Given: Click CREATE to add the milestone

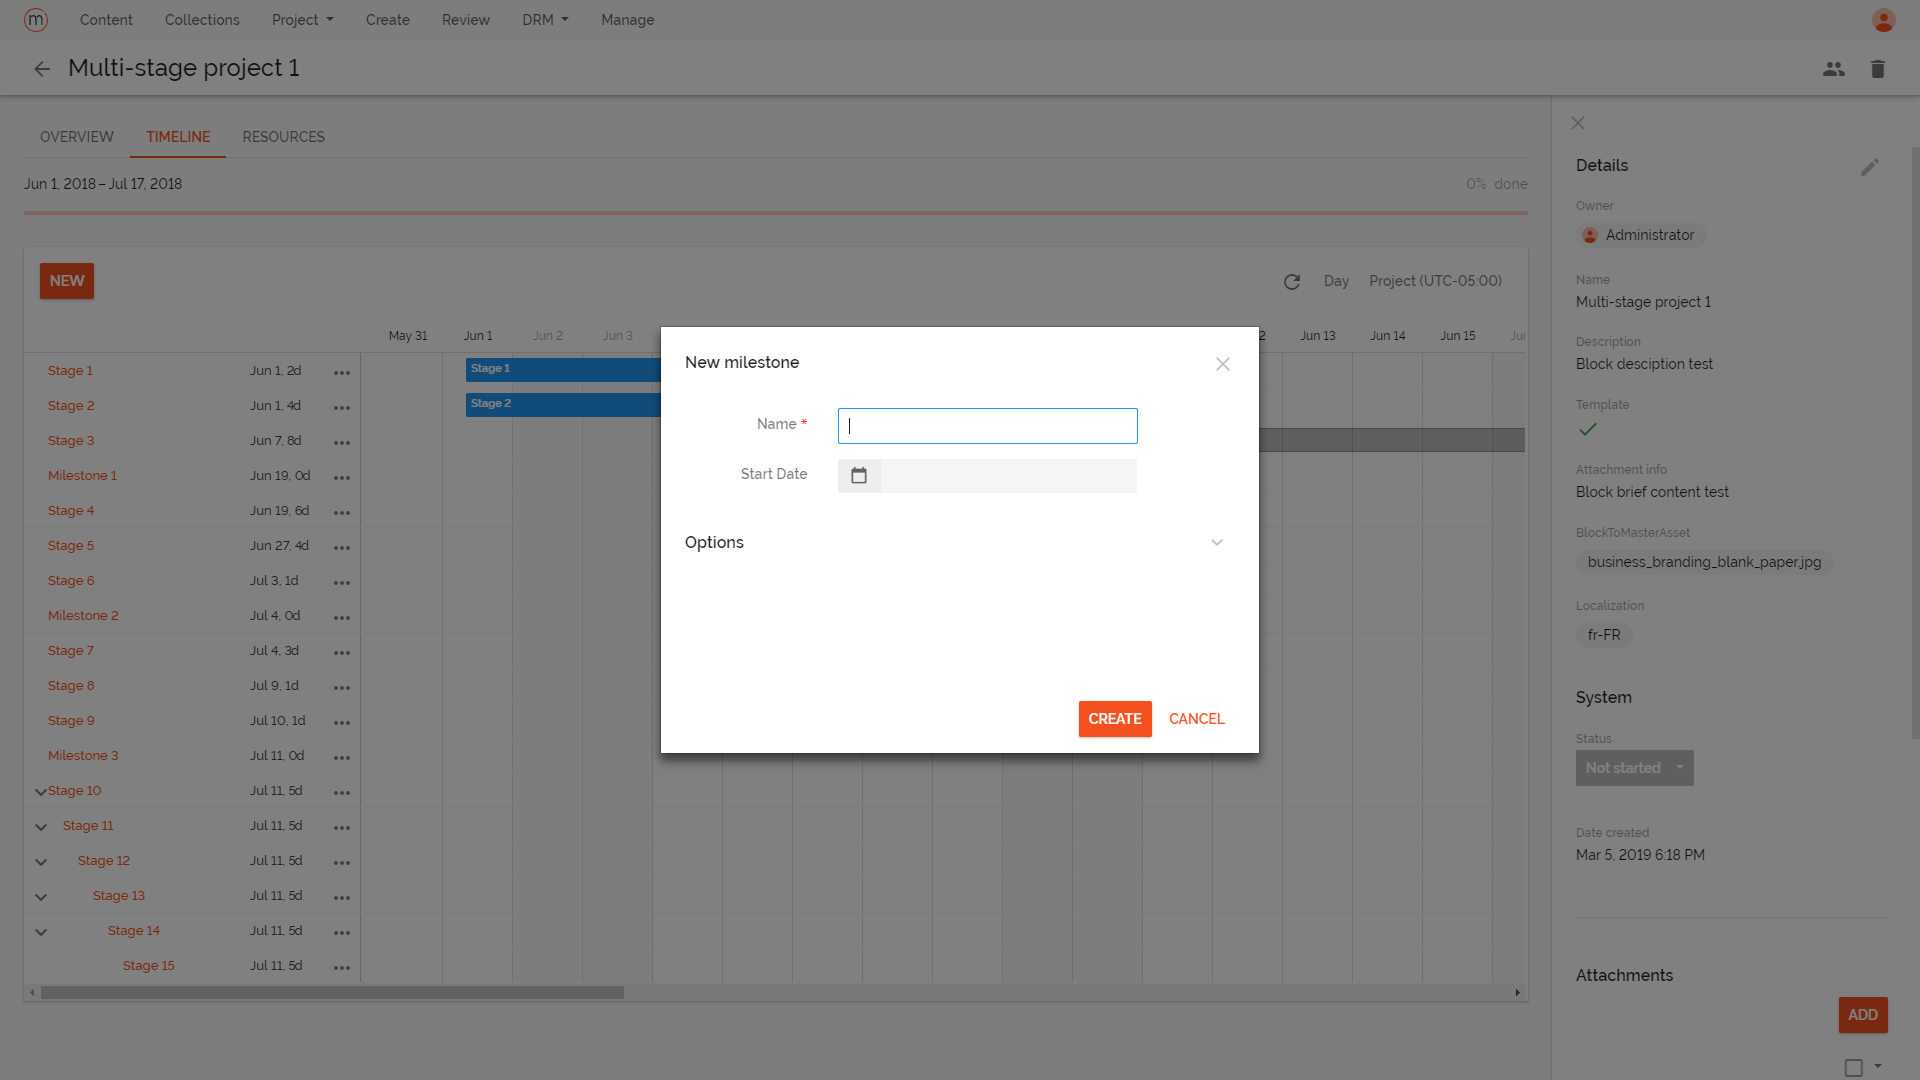Looking at the screenshot, I should pos(1114,718).
